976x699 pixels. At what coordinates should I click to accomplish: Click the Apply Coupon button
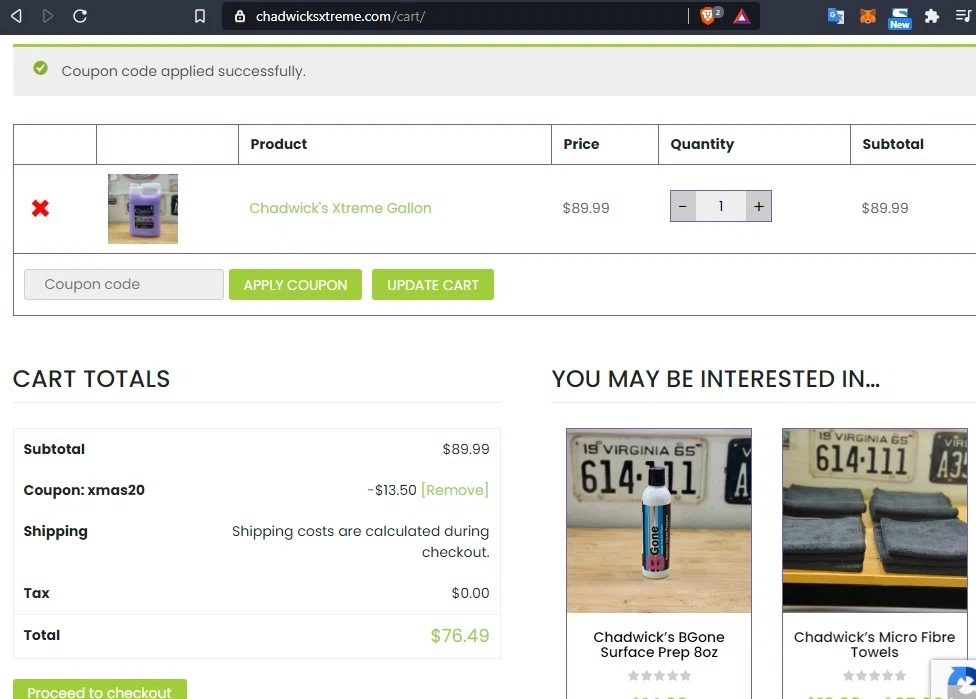pyautogui.click(x=295, y=284)
